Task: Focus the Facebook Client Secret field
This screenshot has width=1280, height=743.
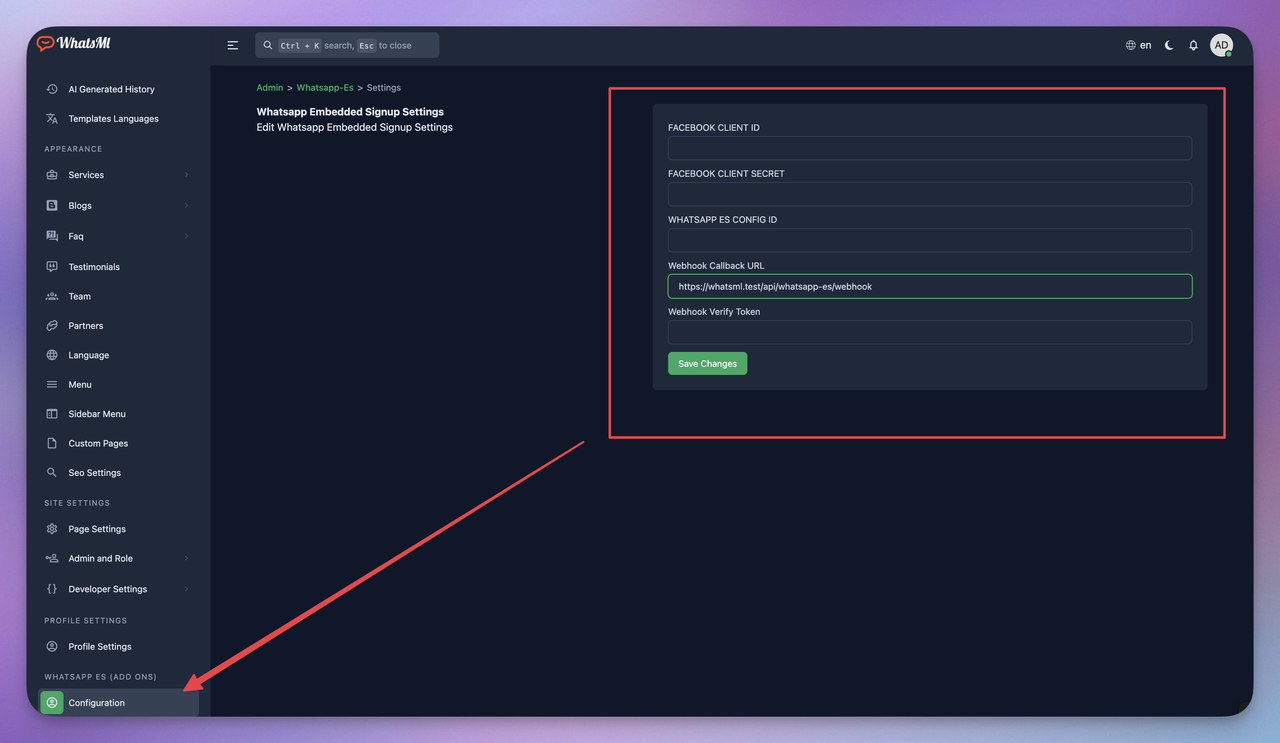Action: click(930, 194)
